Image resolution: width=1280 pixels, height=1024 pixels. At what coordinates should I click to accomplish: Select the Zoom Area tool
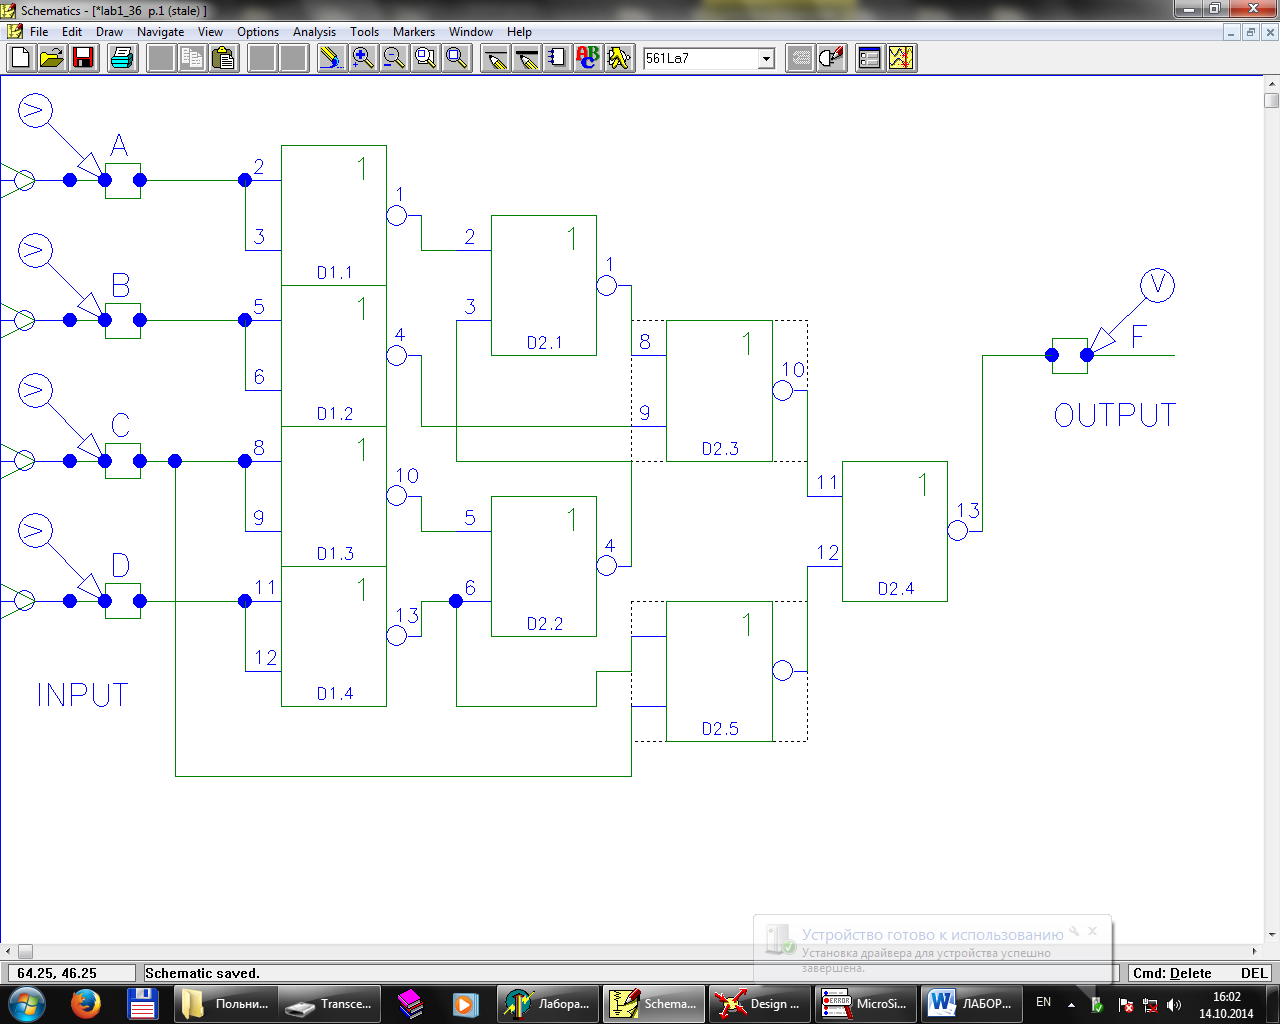[x=426, y=58]
